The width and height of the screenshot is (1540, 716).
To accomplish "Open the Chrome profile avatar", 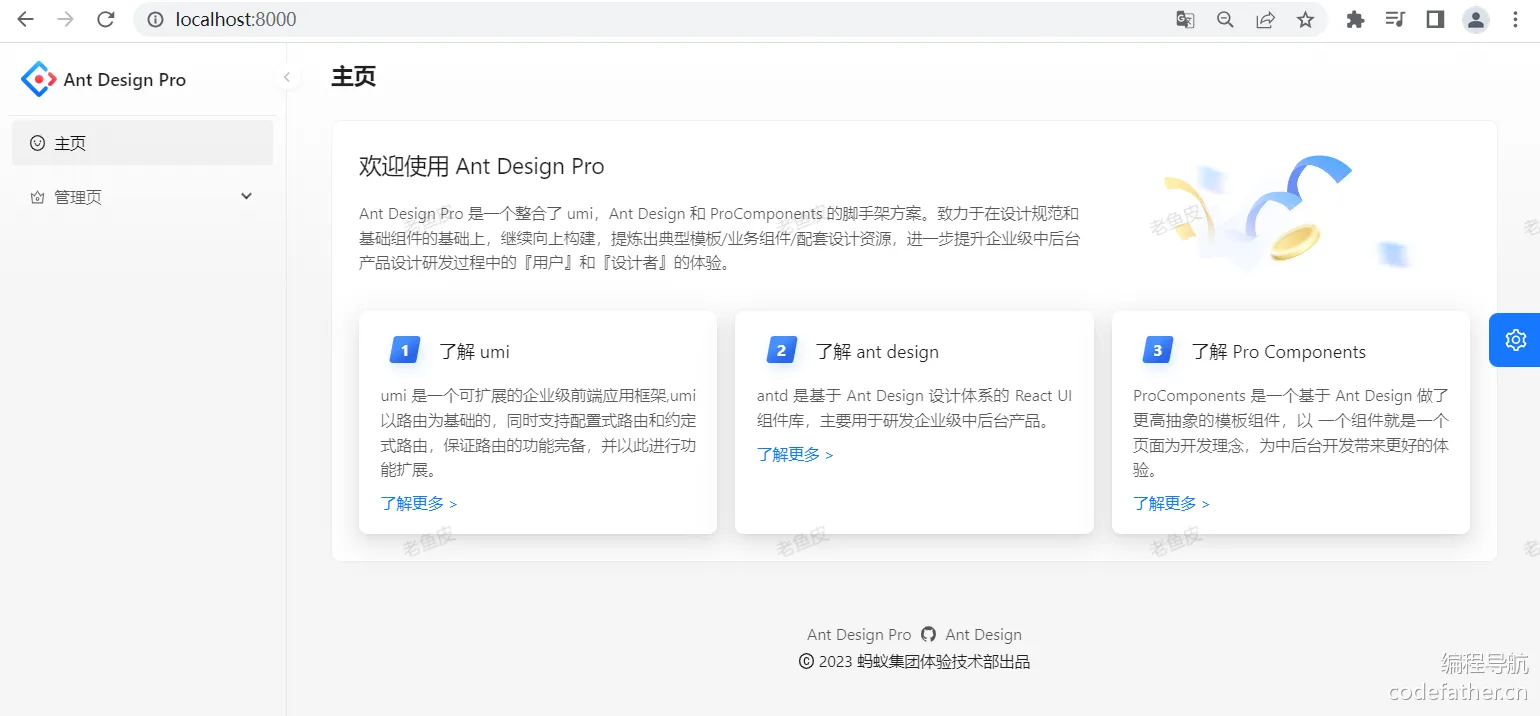I will pos(1476,19).
